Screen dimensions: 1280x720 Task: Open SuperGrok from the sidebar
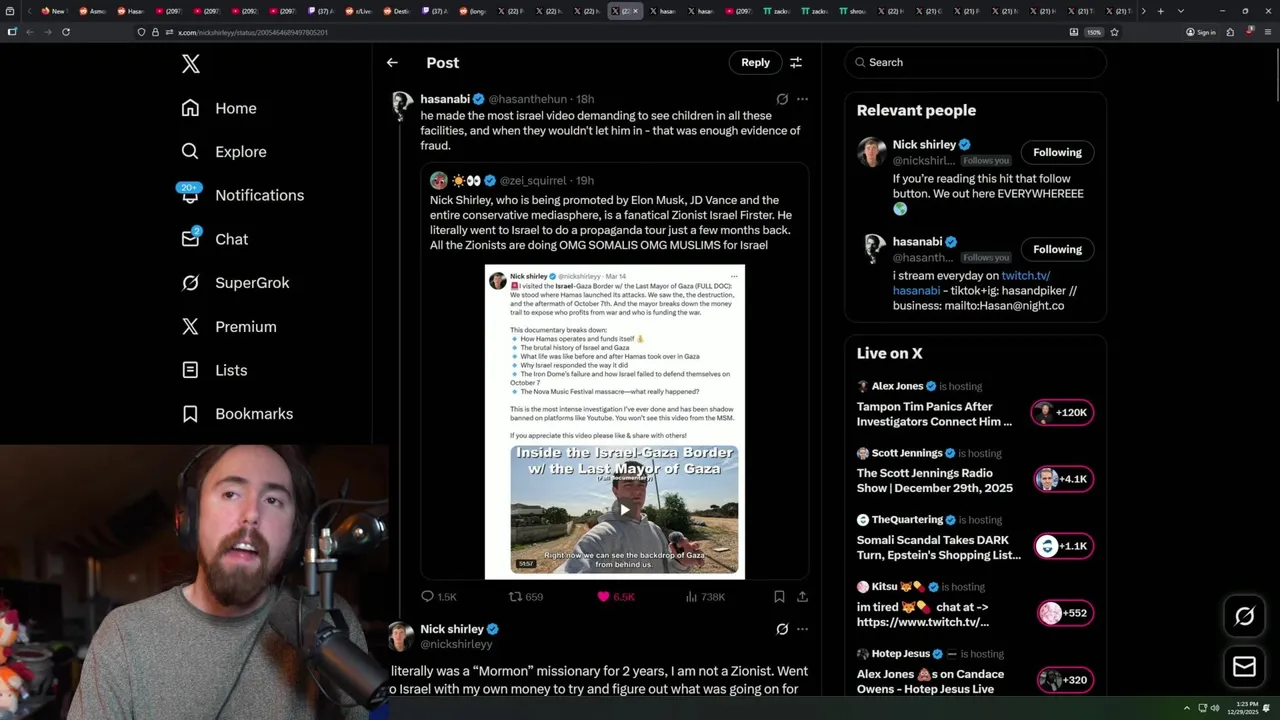(x=235, y=283)
